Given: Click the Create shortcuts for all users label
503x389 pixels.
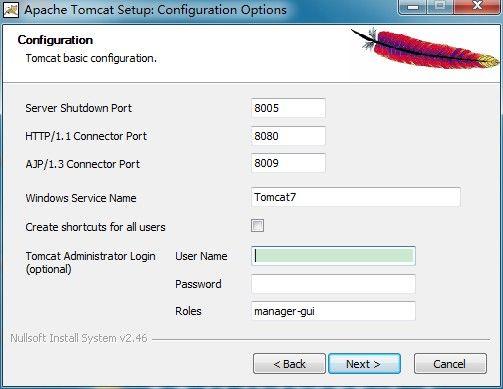Looking at the screenshot, I should pyautogui.click(x=95, y=227).
